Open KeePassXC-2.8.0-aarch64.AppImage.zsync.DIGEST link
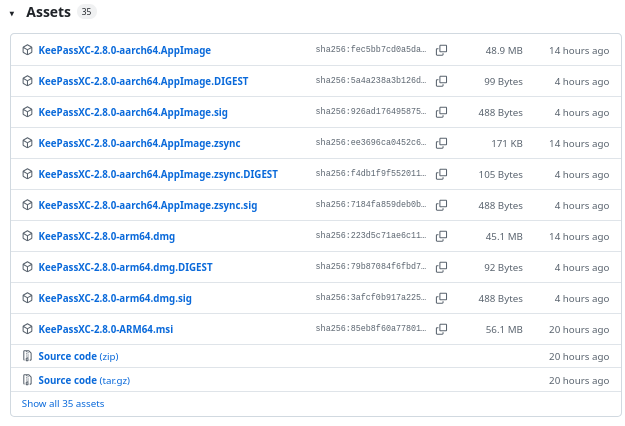Viewport: 625px width, 426px height. 158,174
